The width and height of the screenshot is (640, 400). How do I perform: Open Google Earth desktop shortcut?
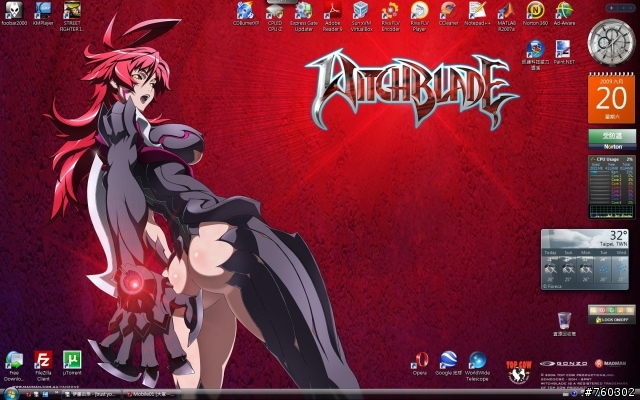(x=448, y=363)
